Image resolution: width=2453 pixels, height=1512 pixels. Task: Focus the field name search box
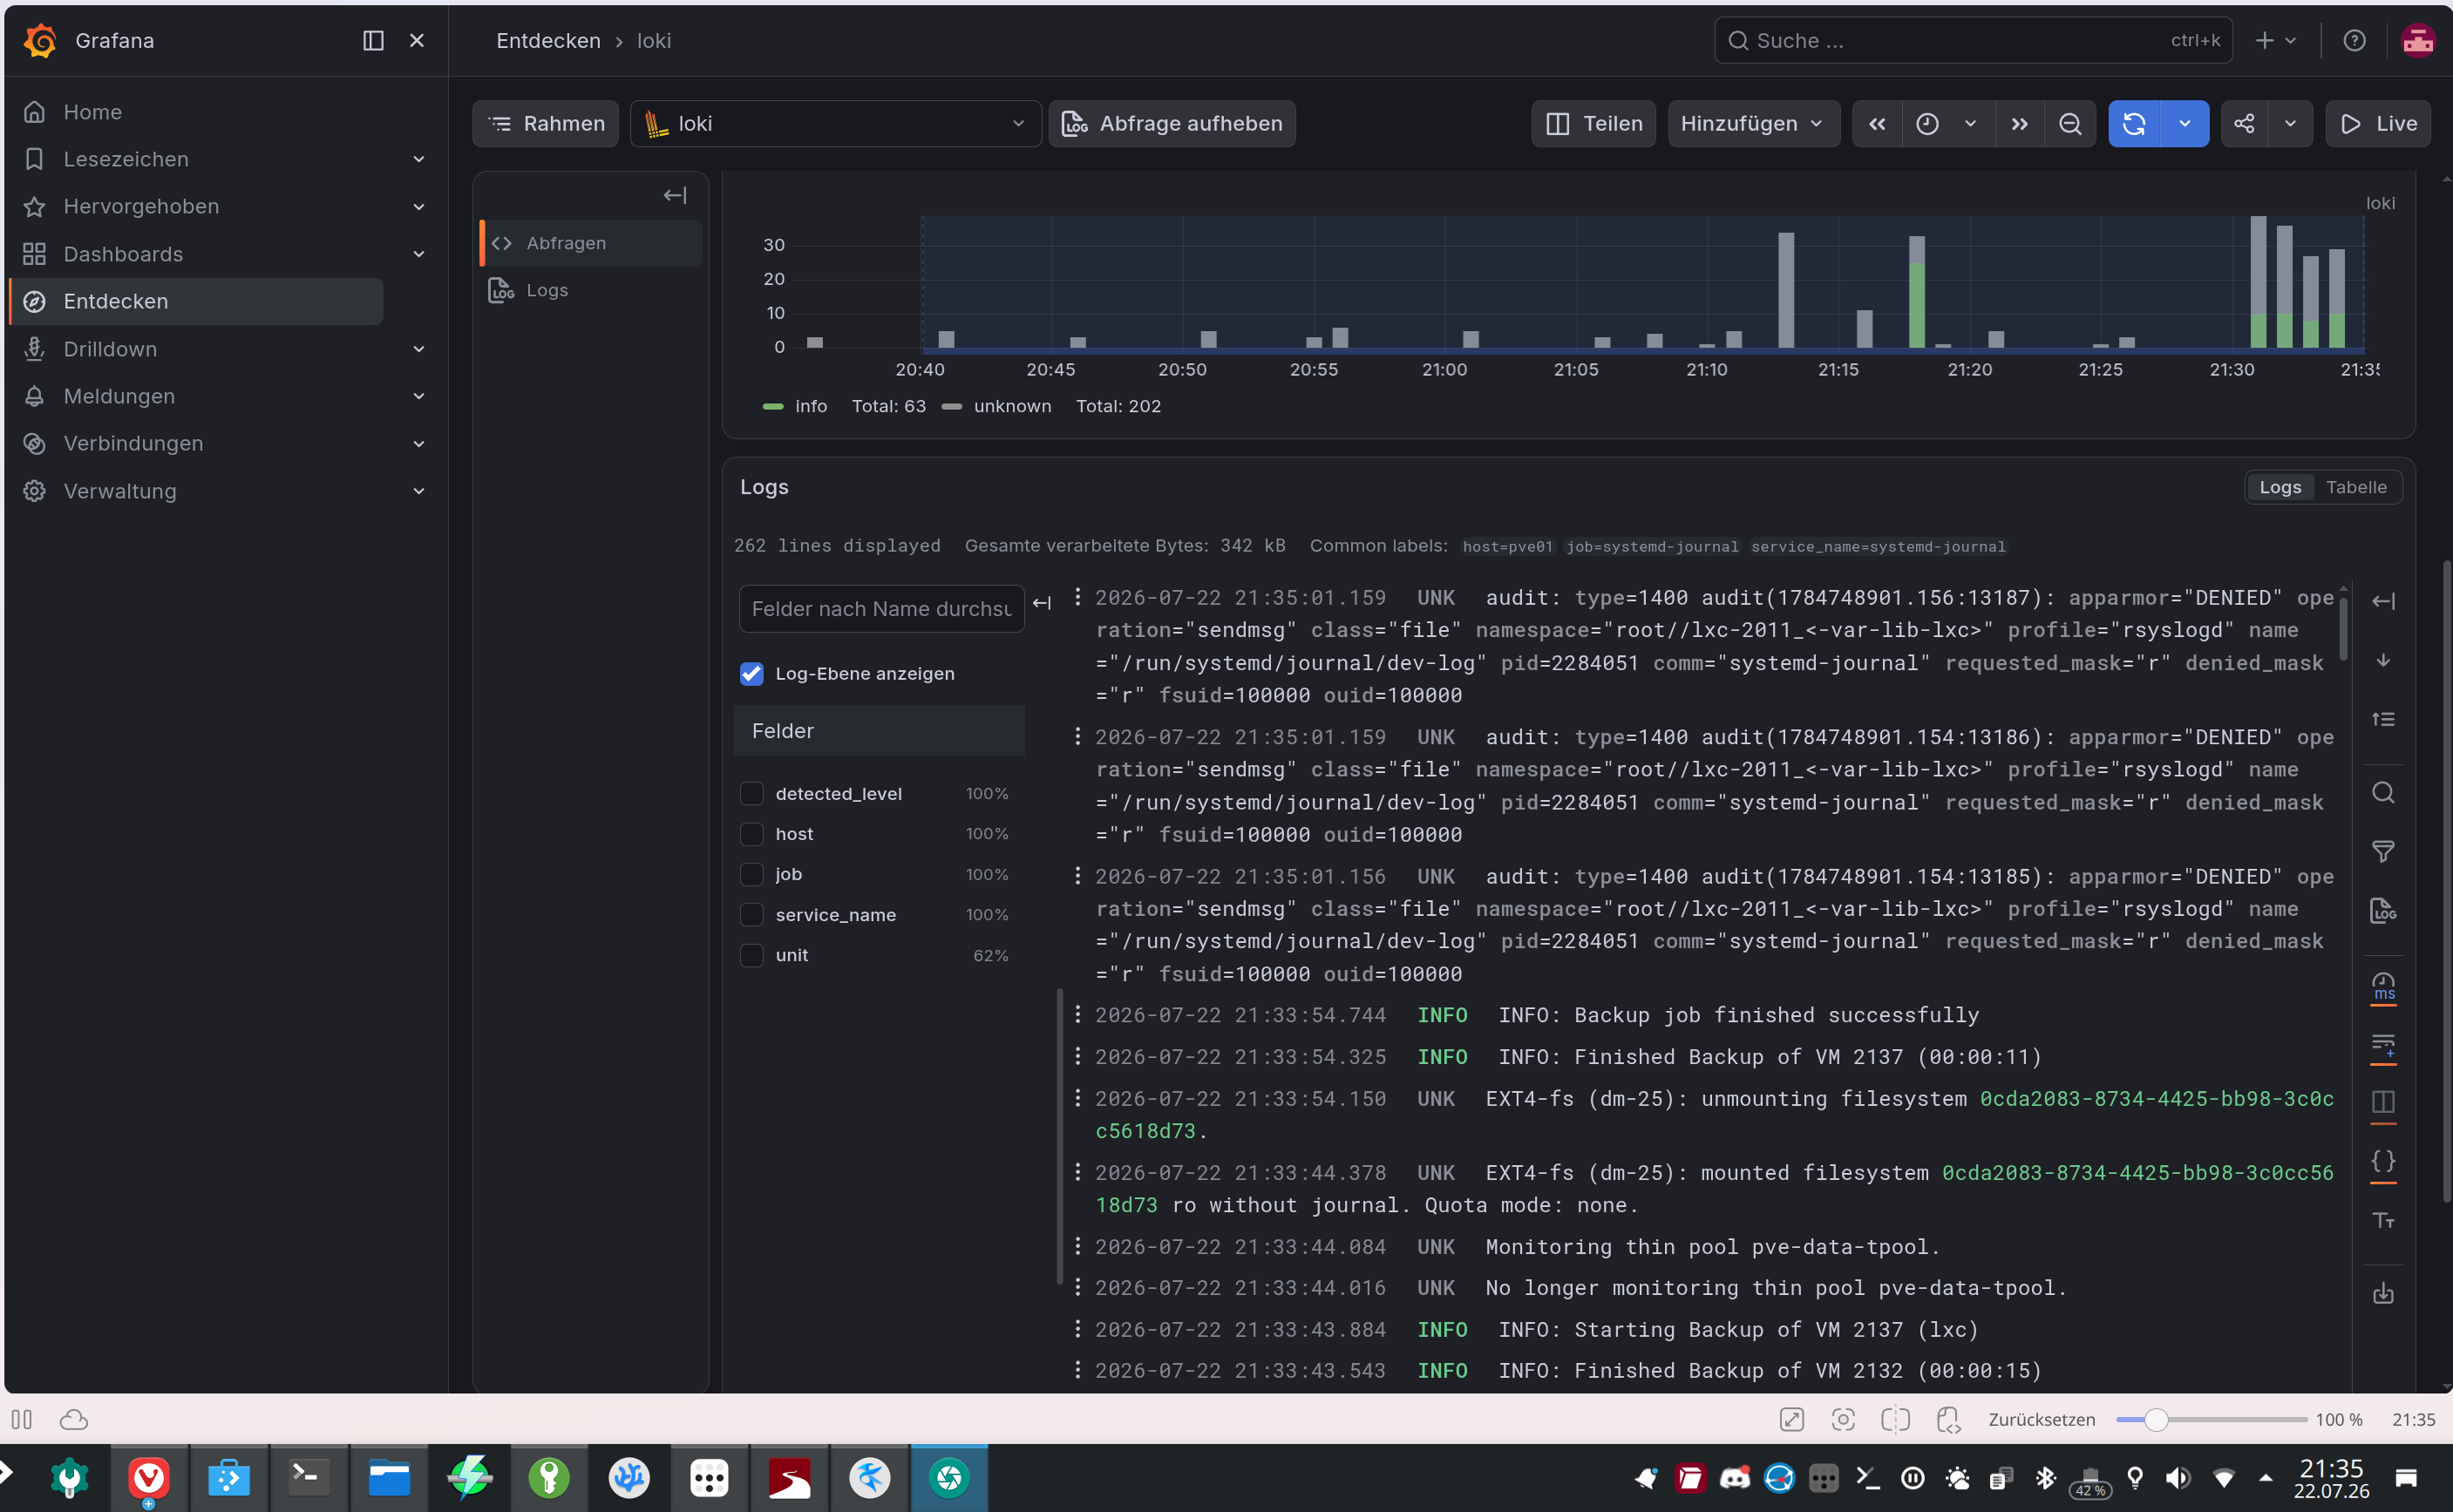point(882,609)
